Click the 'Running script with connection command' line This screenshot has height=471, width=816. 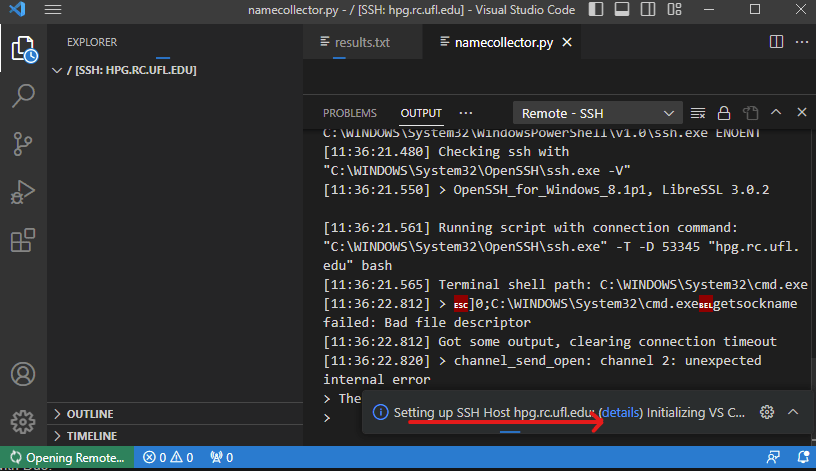coord(530,227)
